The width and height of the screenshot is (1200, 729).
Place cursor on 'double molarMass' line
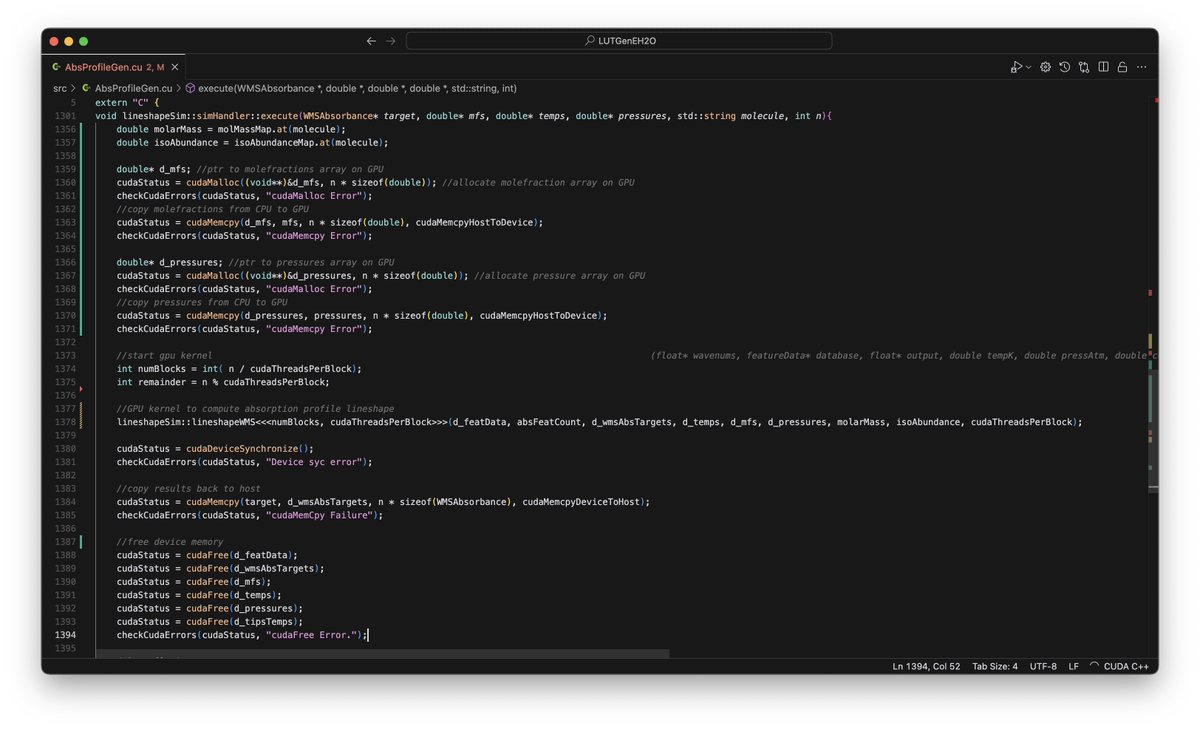point(230,129)
